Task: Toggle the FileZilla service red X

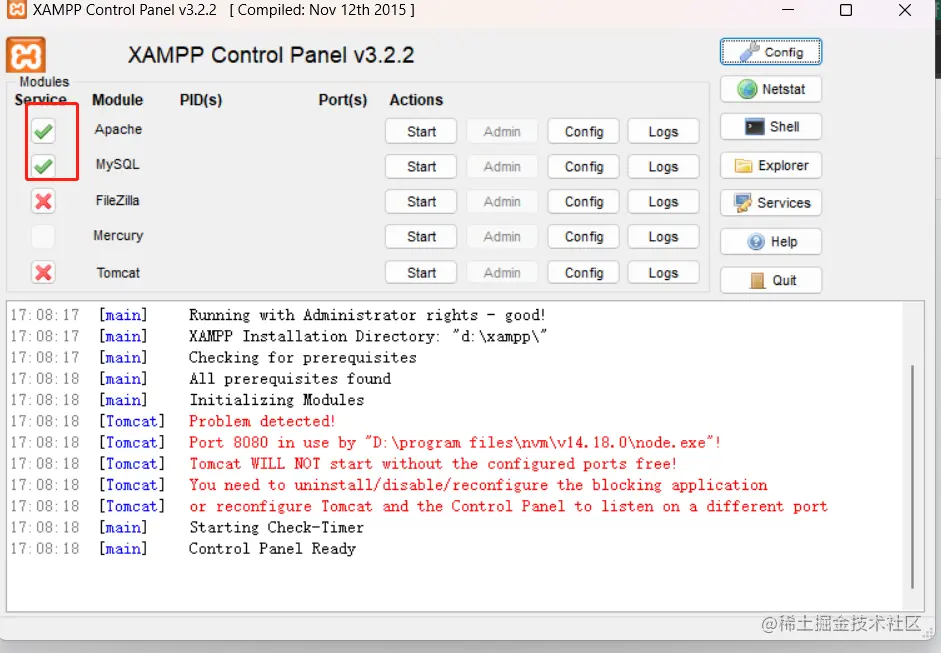Action: pyautogui.click(x=43, y=201)
